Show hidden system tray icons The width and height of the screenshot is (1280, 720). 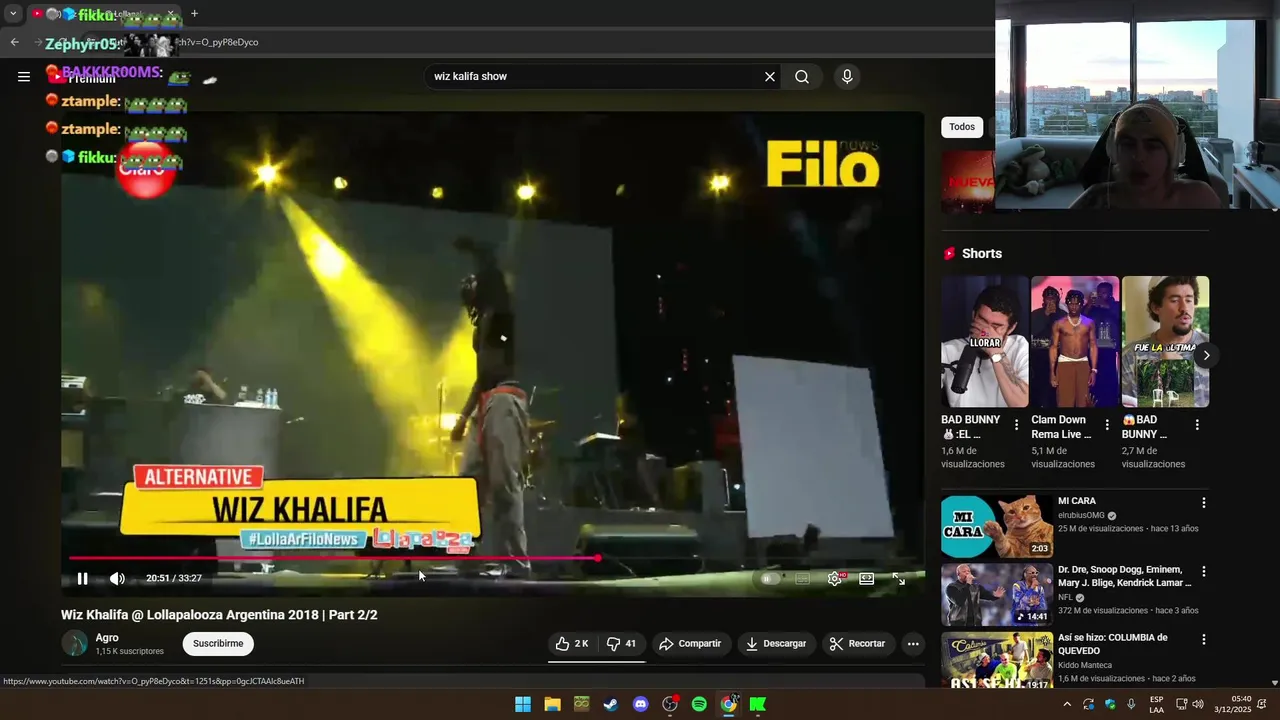pos(1067,704)
